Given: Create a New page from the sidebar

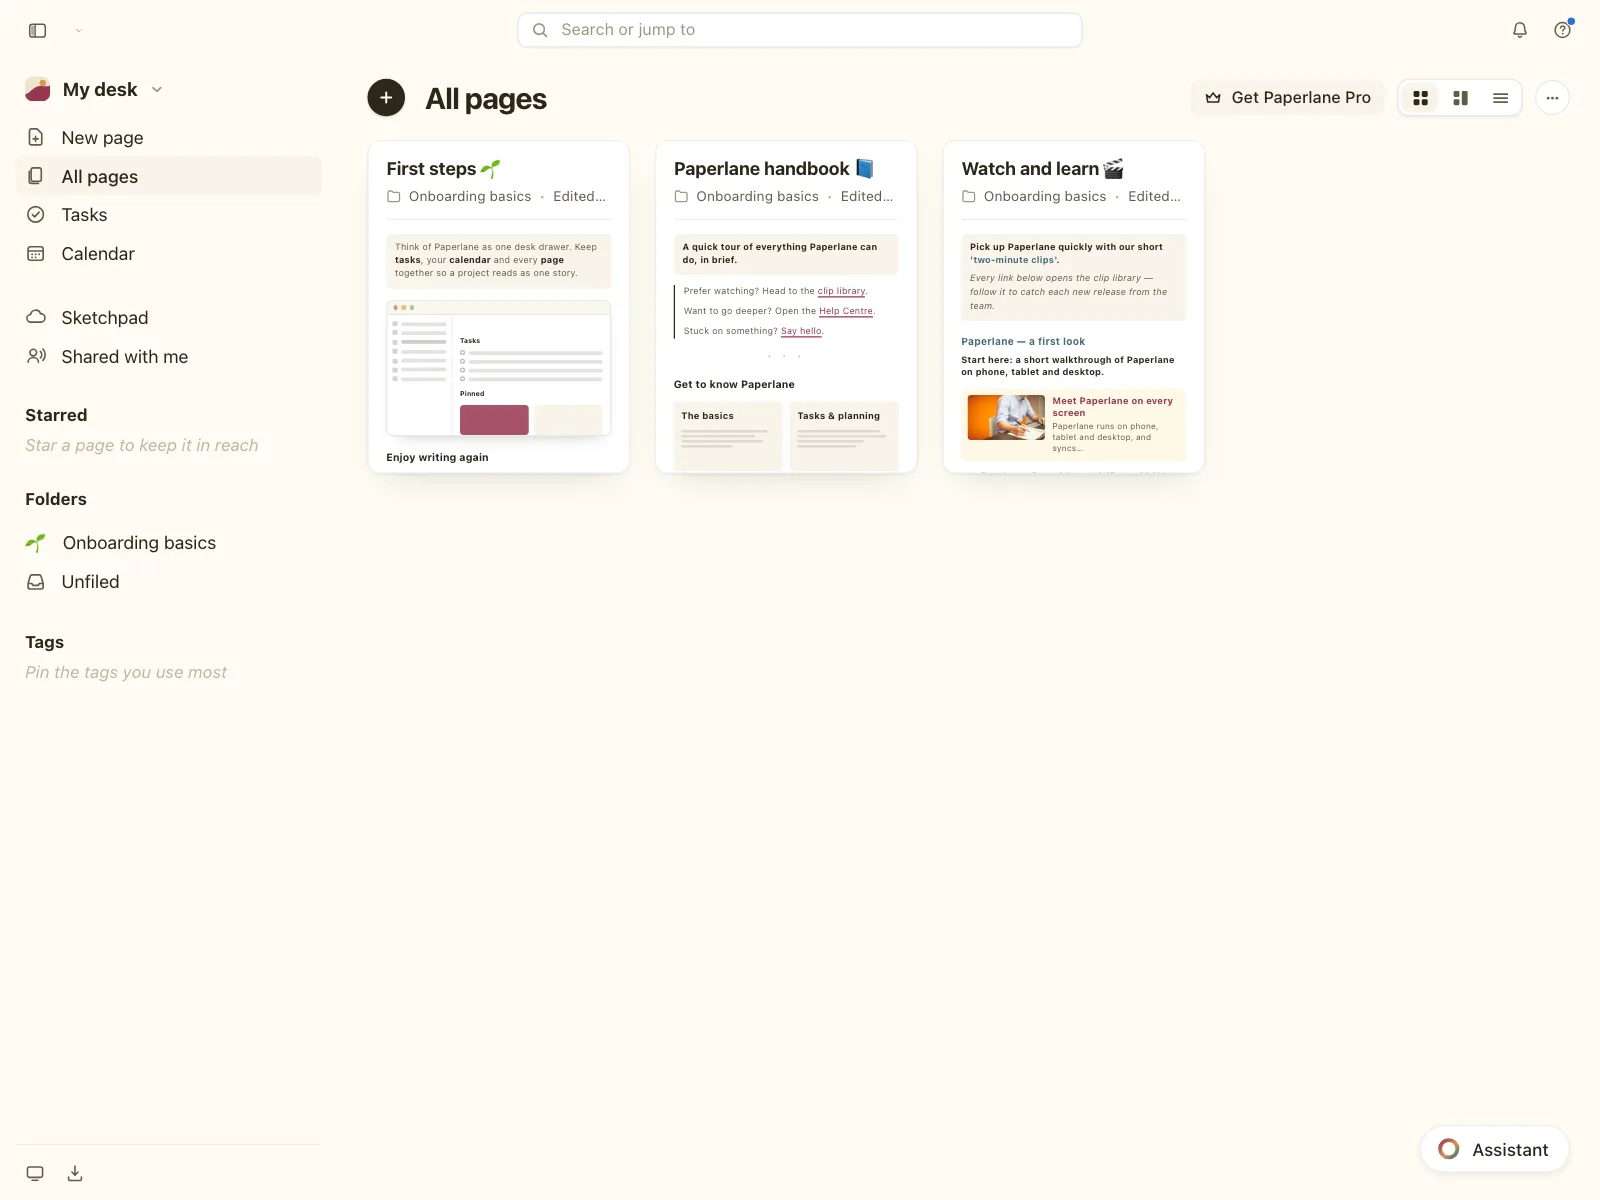Looking at the screenshot, I should coord(169,138).
